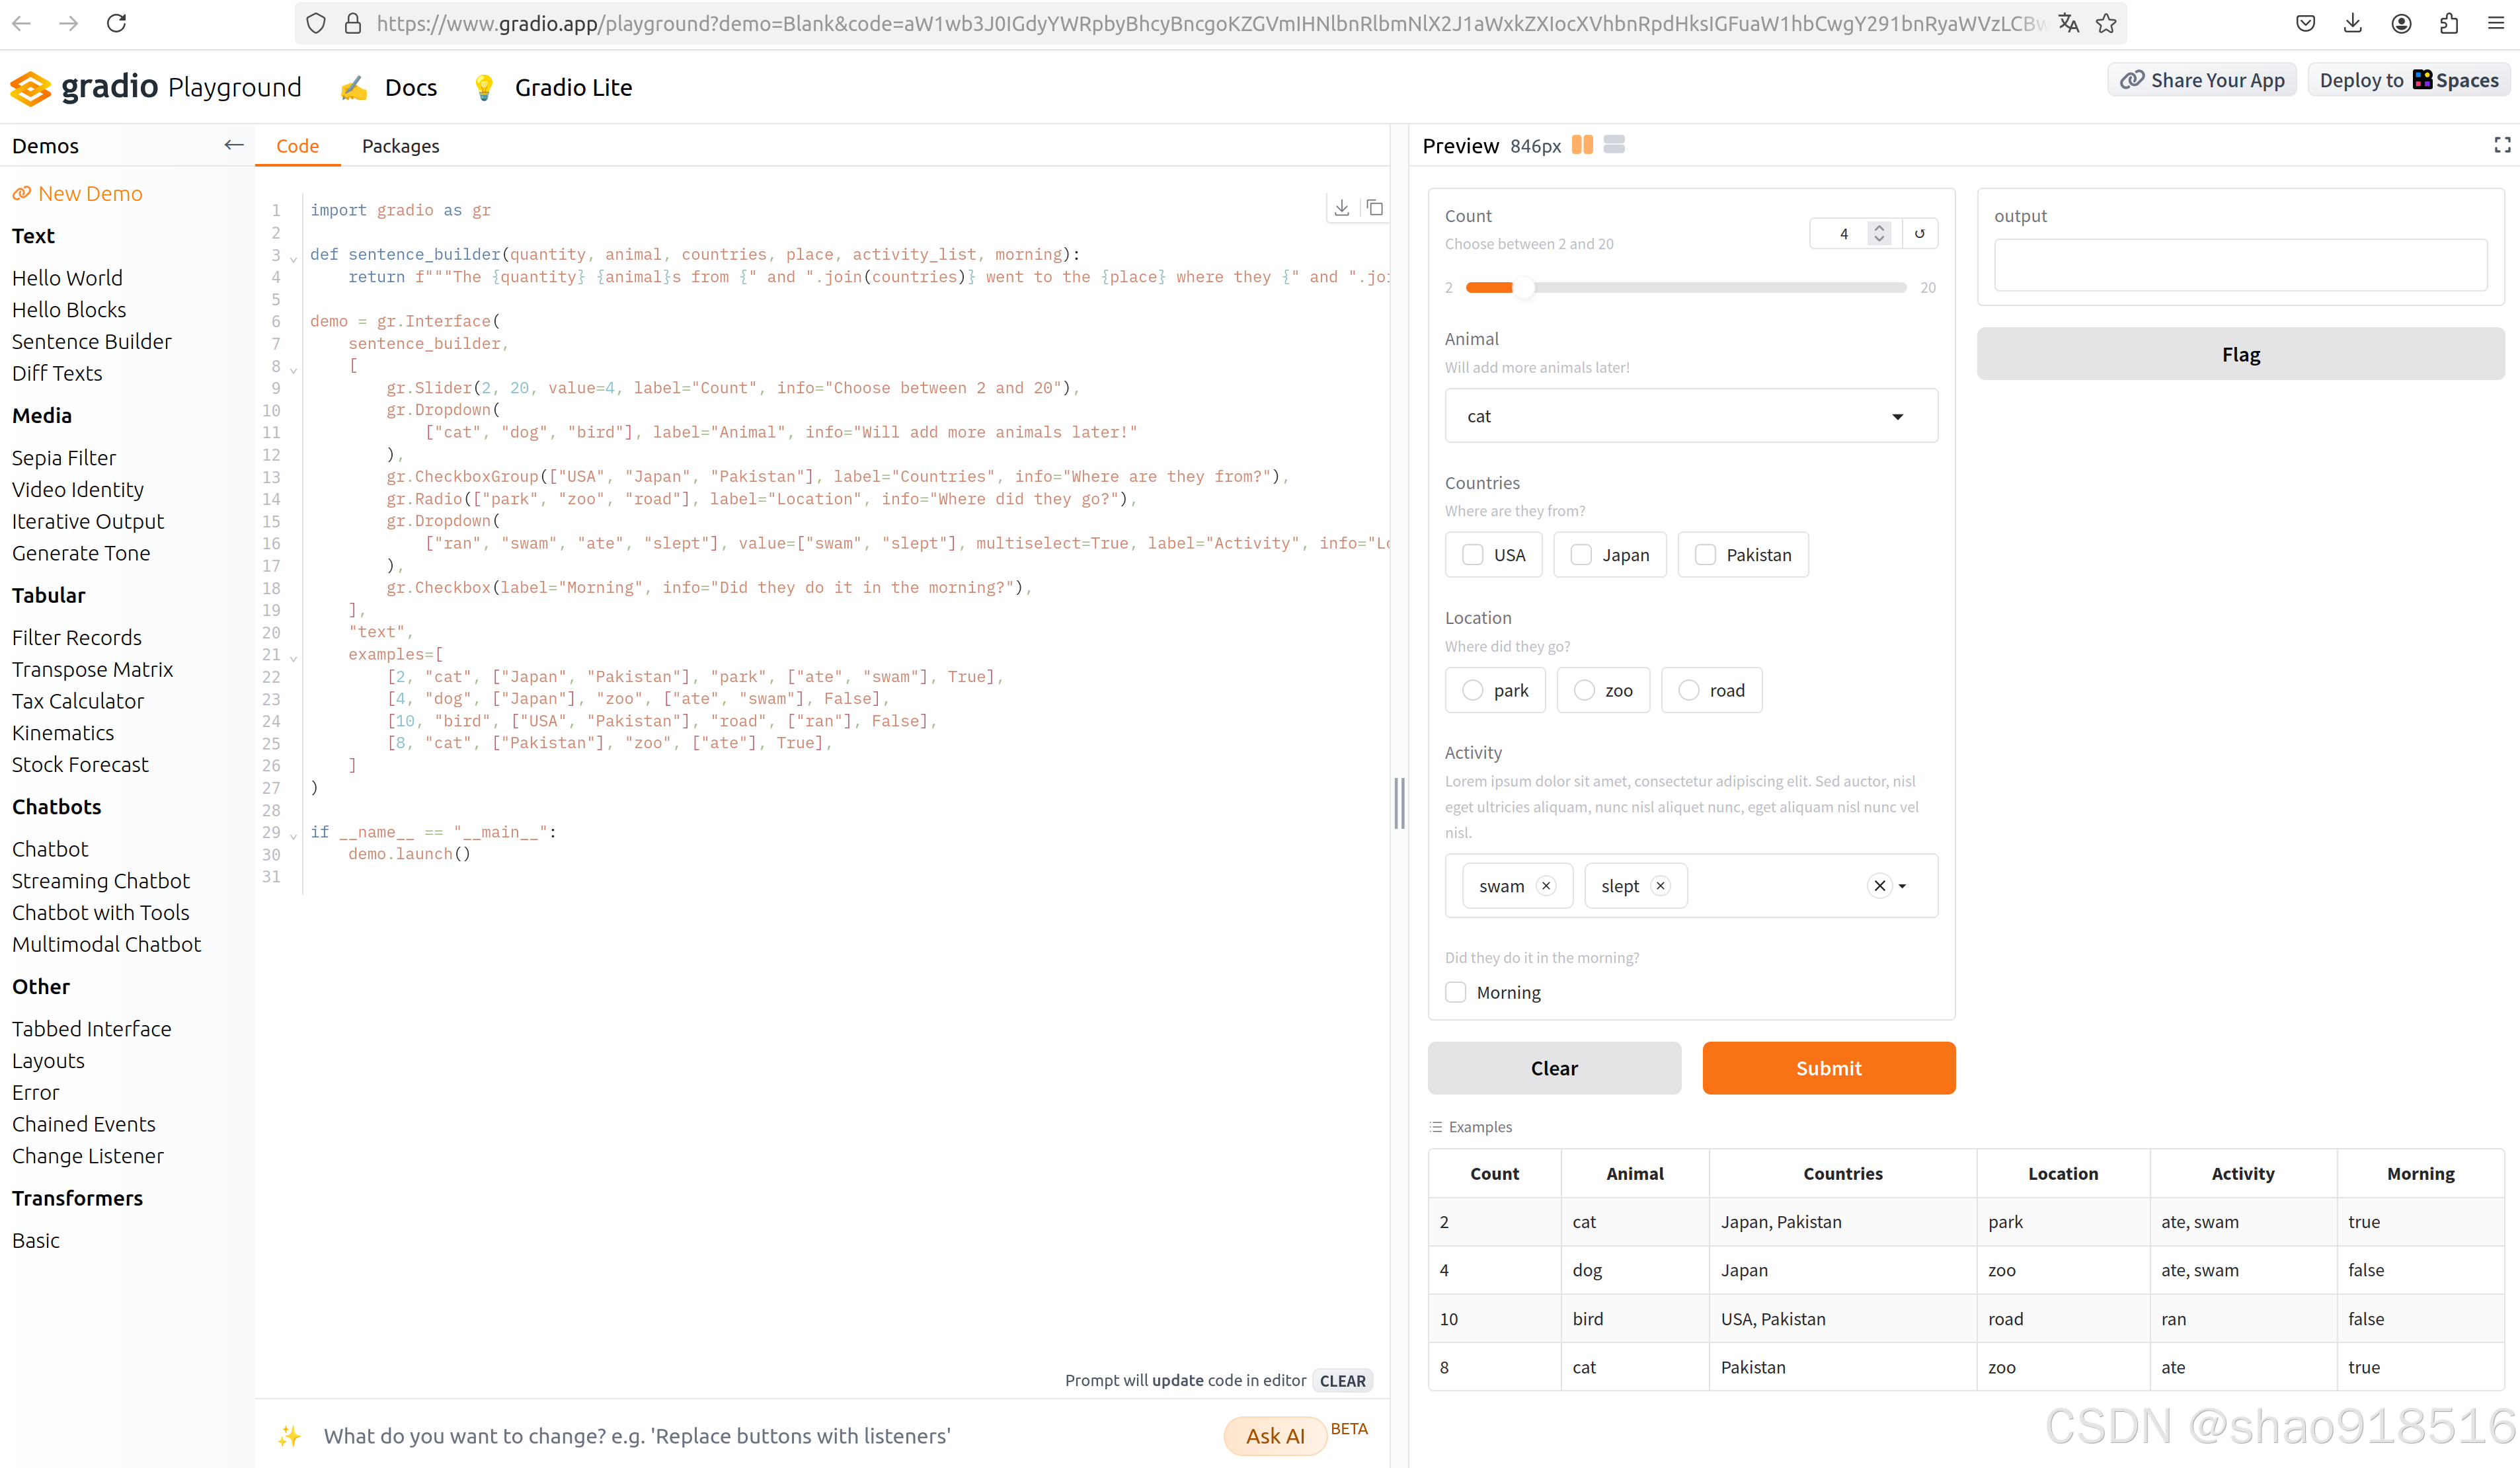Check the Japan country checkbox
This screenshot has height=1468, width=2520.
click(x=1581, y=555)
